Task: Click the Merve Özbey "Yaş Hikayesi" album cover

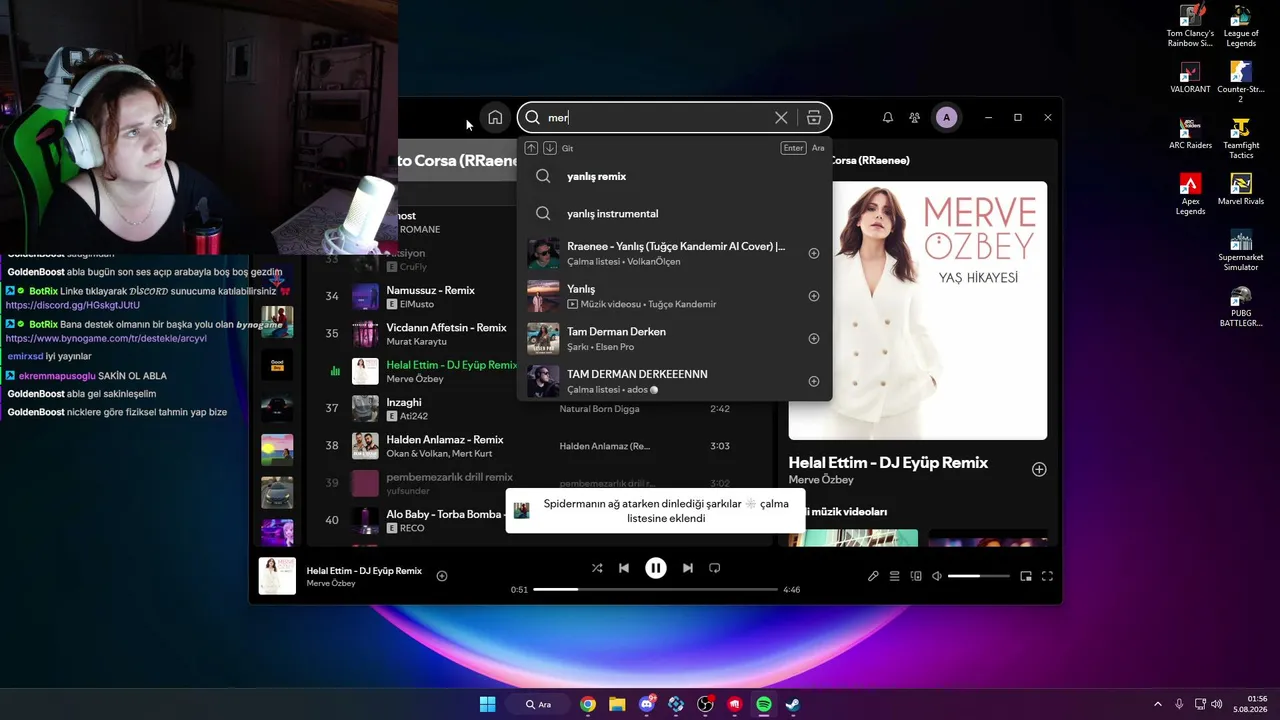Action: click(x=918, y=310)
